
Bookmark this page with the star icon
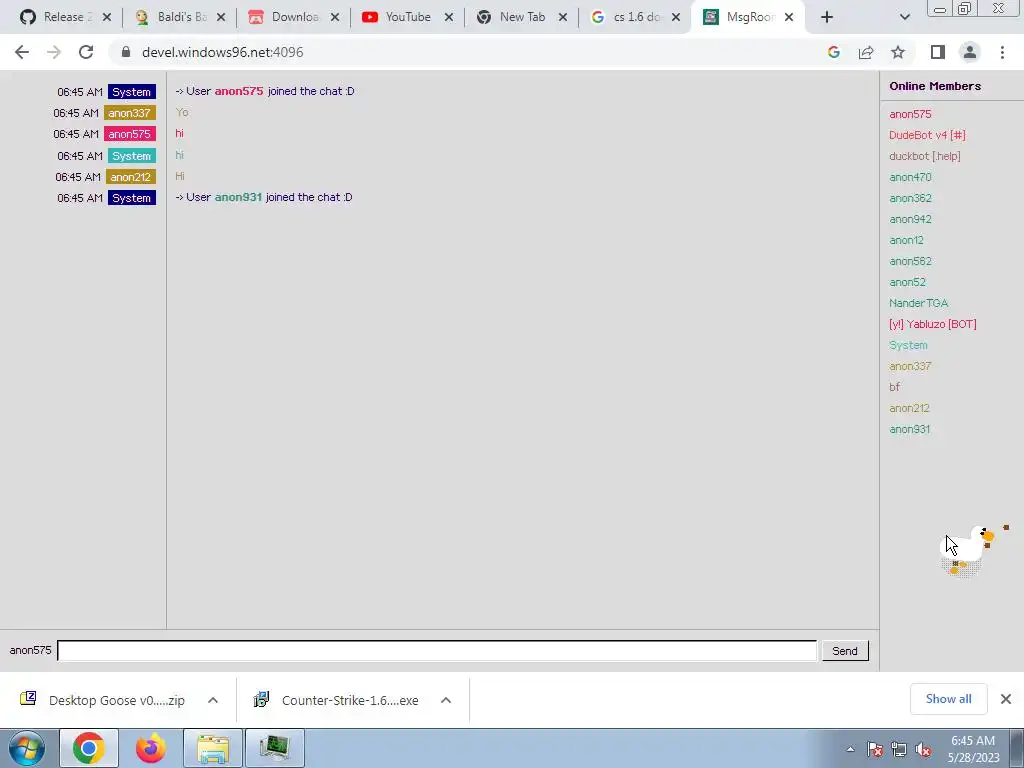tap(898, 52)
